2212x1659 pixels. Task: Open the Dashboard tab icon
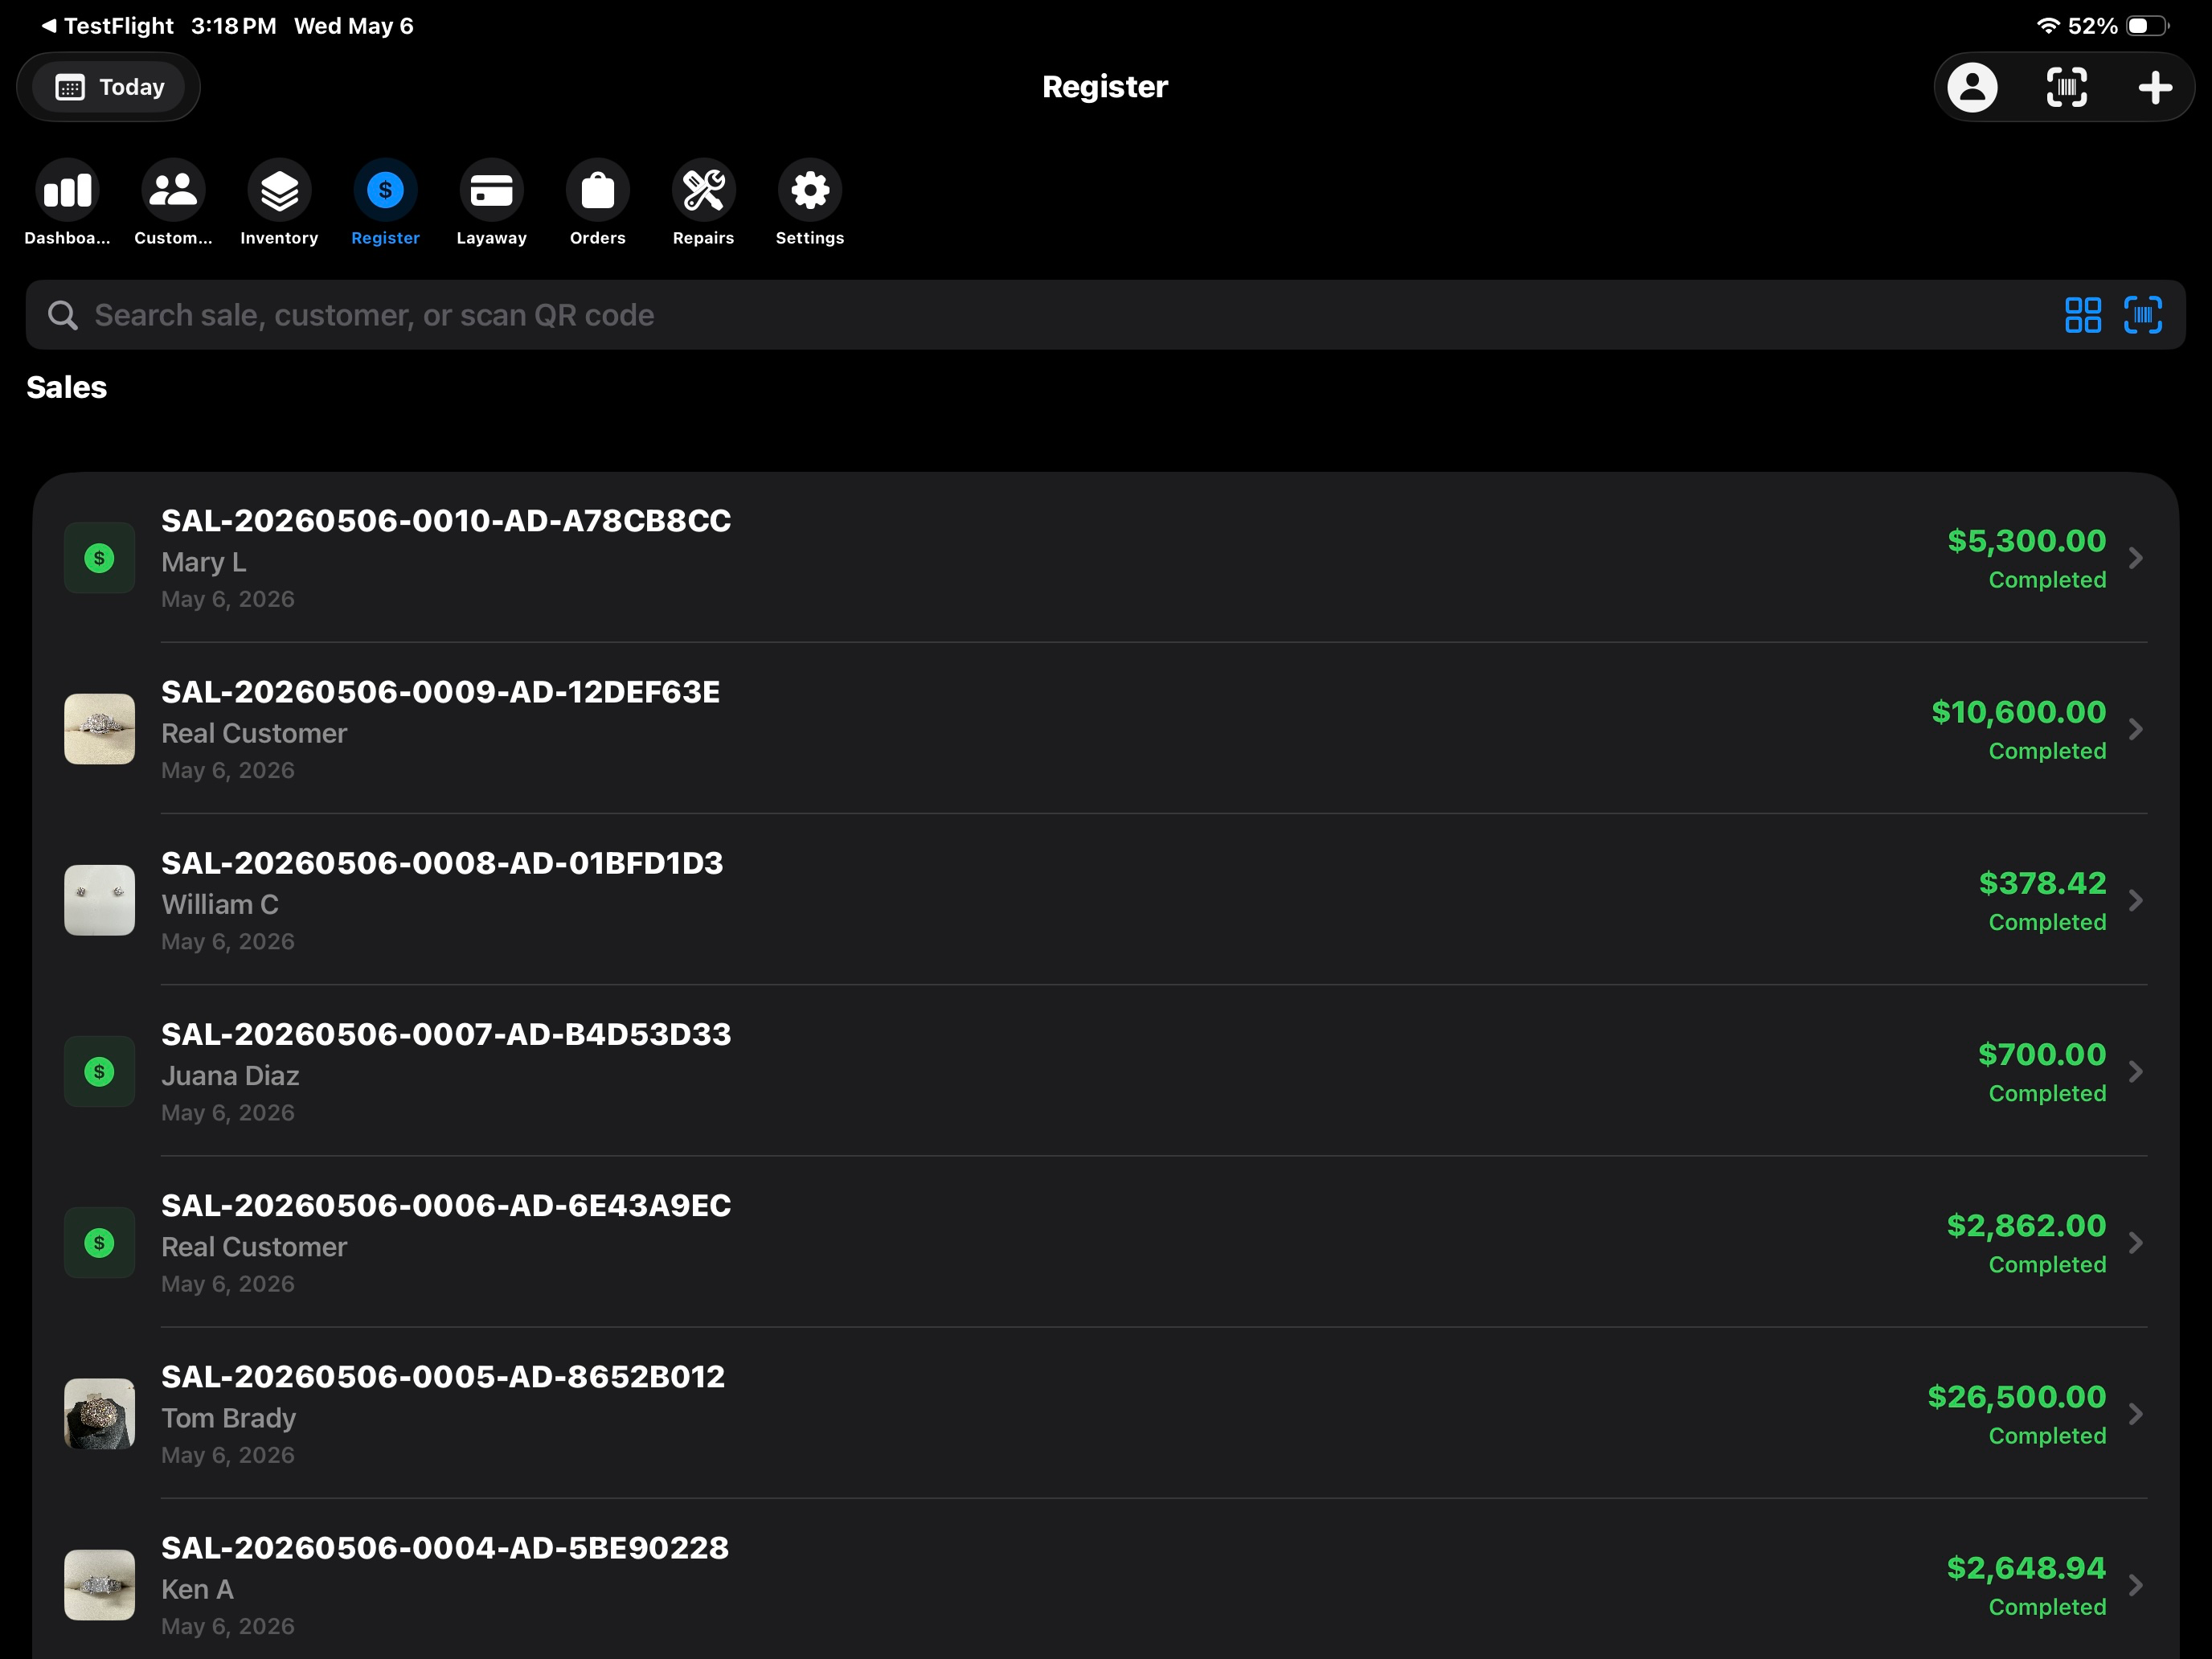pyautogui.click(x=67, y=190)
